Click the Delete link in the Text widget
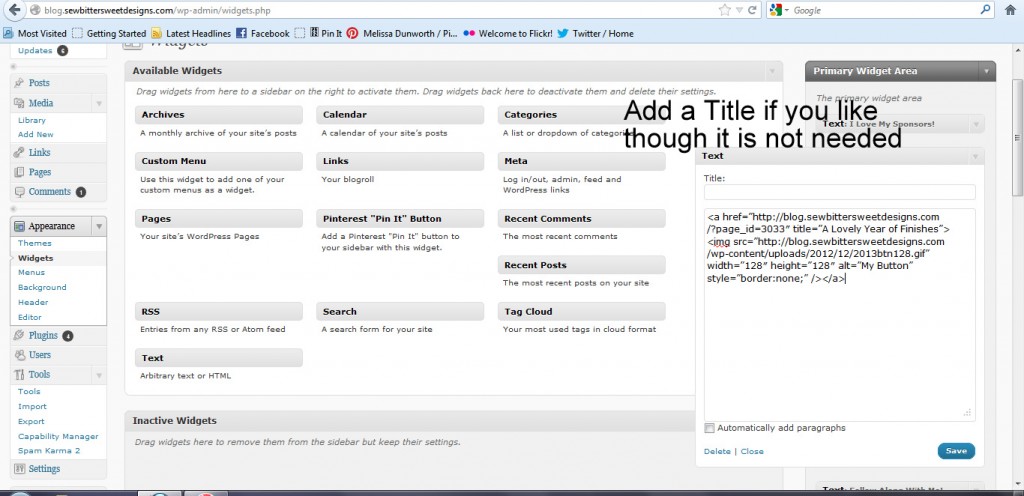 [x=717, y=452]
